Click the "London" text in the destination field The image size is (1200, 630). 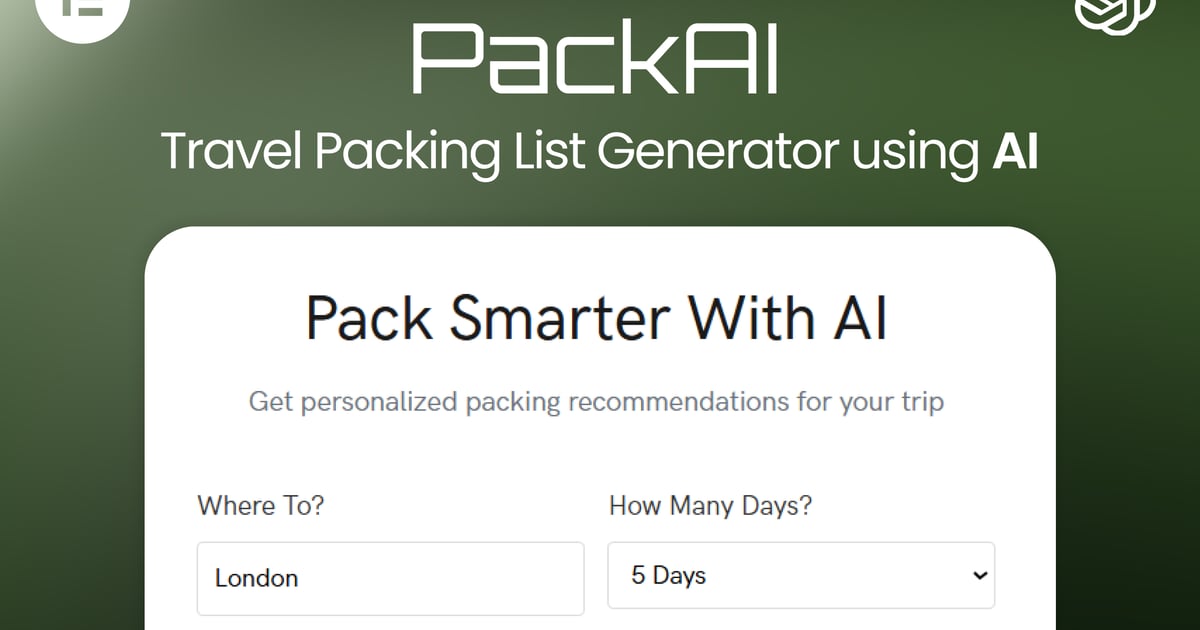[257, 578]
